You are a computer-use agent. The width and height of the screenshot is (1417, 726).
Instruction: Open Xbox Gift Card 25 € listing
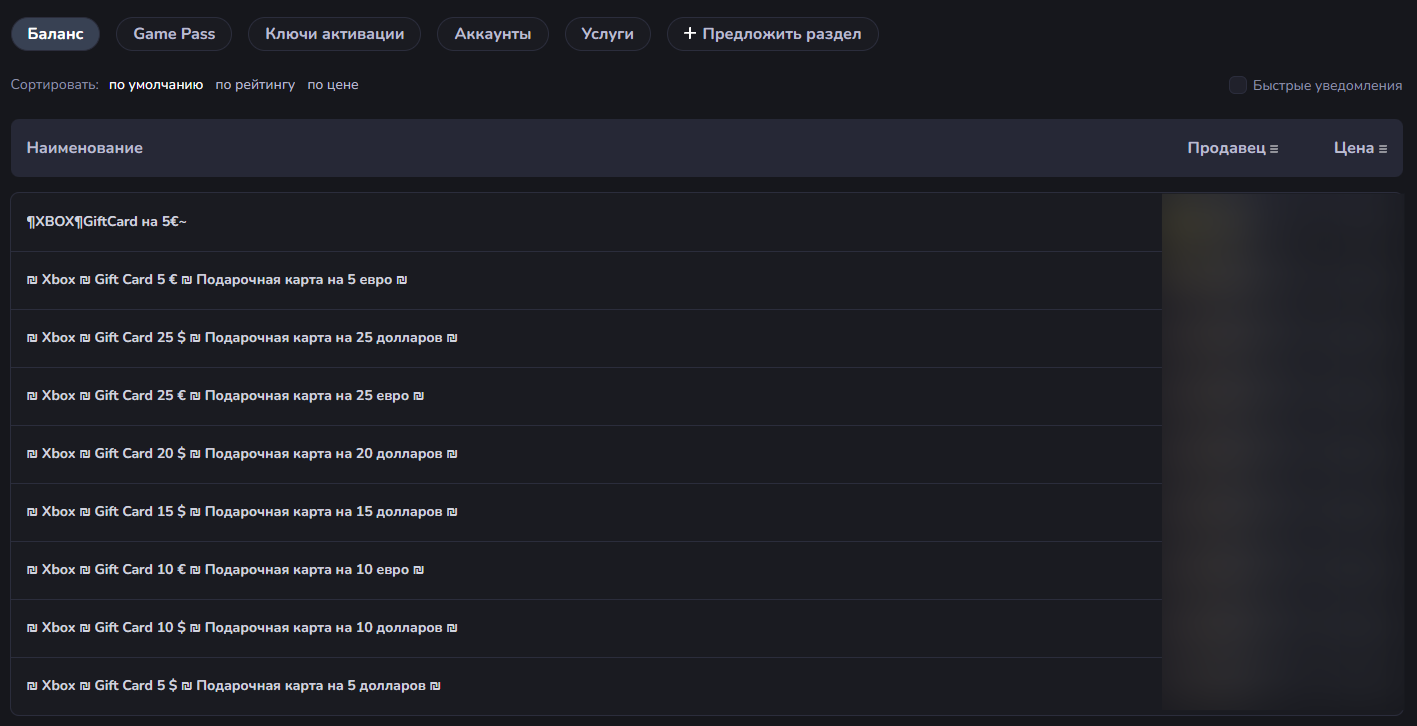(x=707, y=396)
